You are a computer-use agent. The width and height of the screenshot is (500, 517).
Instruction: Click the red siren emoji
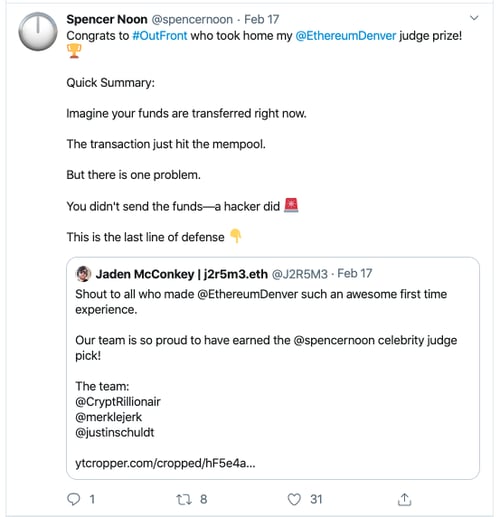(291, 205)
